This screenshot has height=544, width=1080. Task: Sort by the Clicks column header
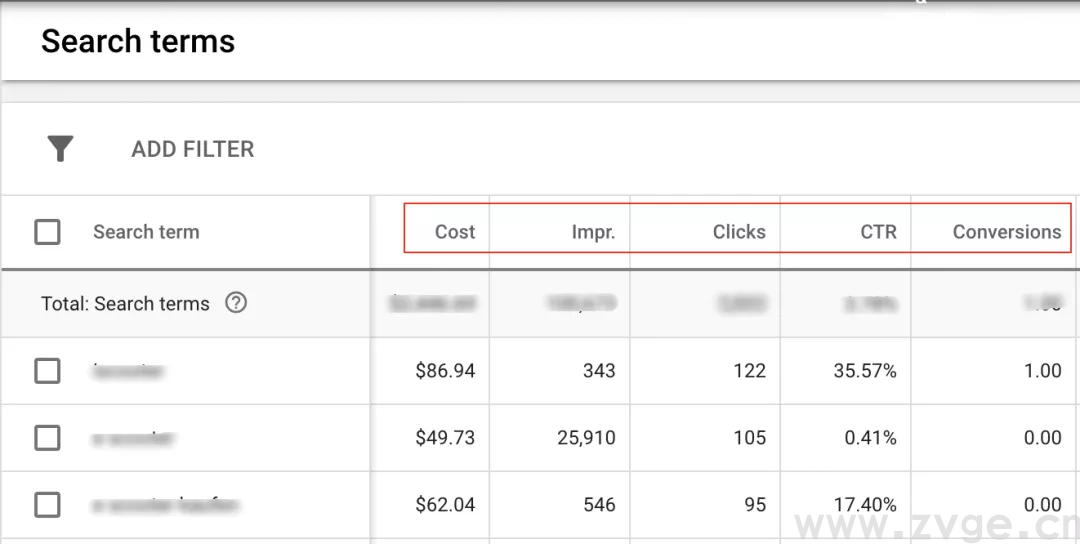tap(739, 232)
